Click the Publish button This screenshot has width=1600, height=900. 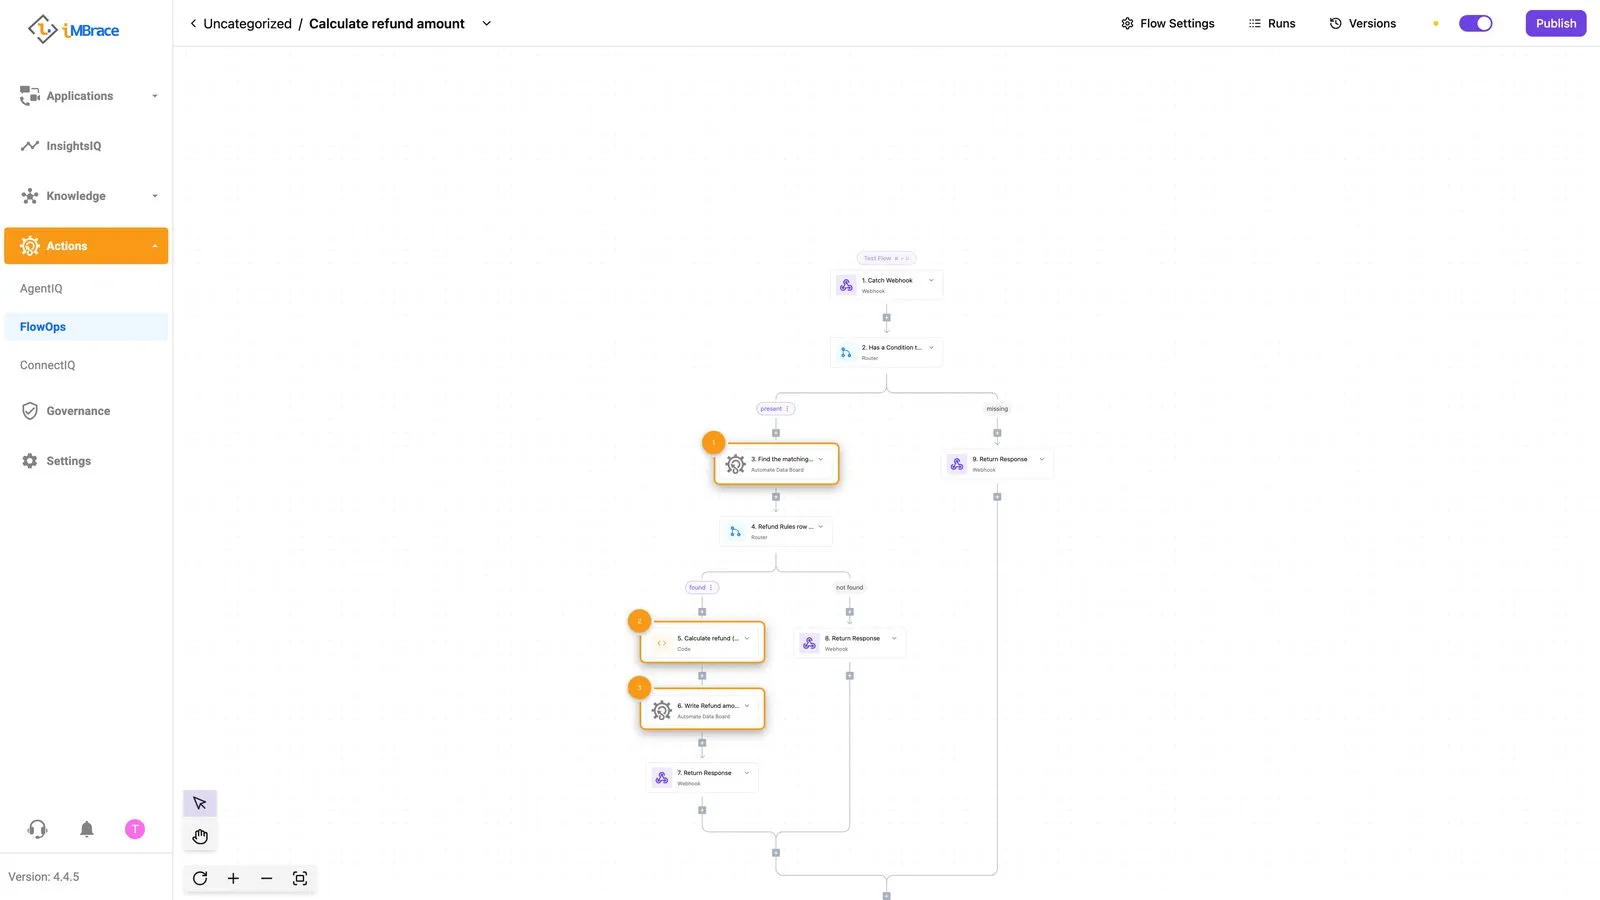coord(1555,23)
